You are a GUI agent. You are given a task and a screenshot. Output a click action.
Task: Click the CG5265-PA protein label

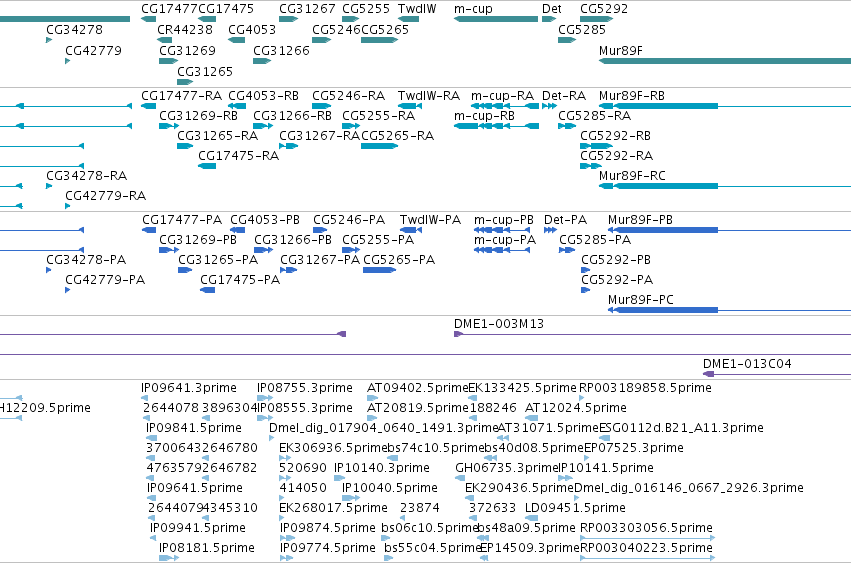tap(399, 260)
